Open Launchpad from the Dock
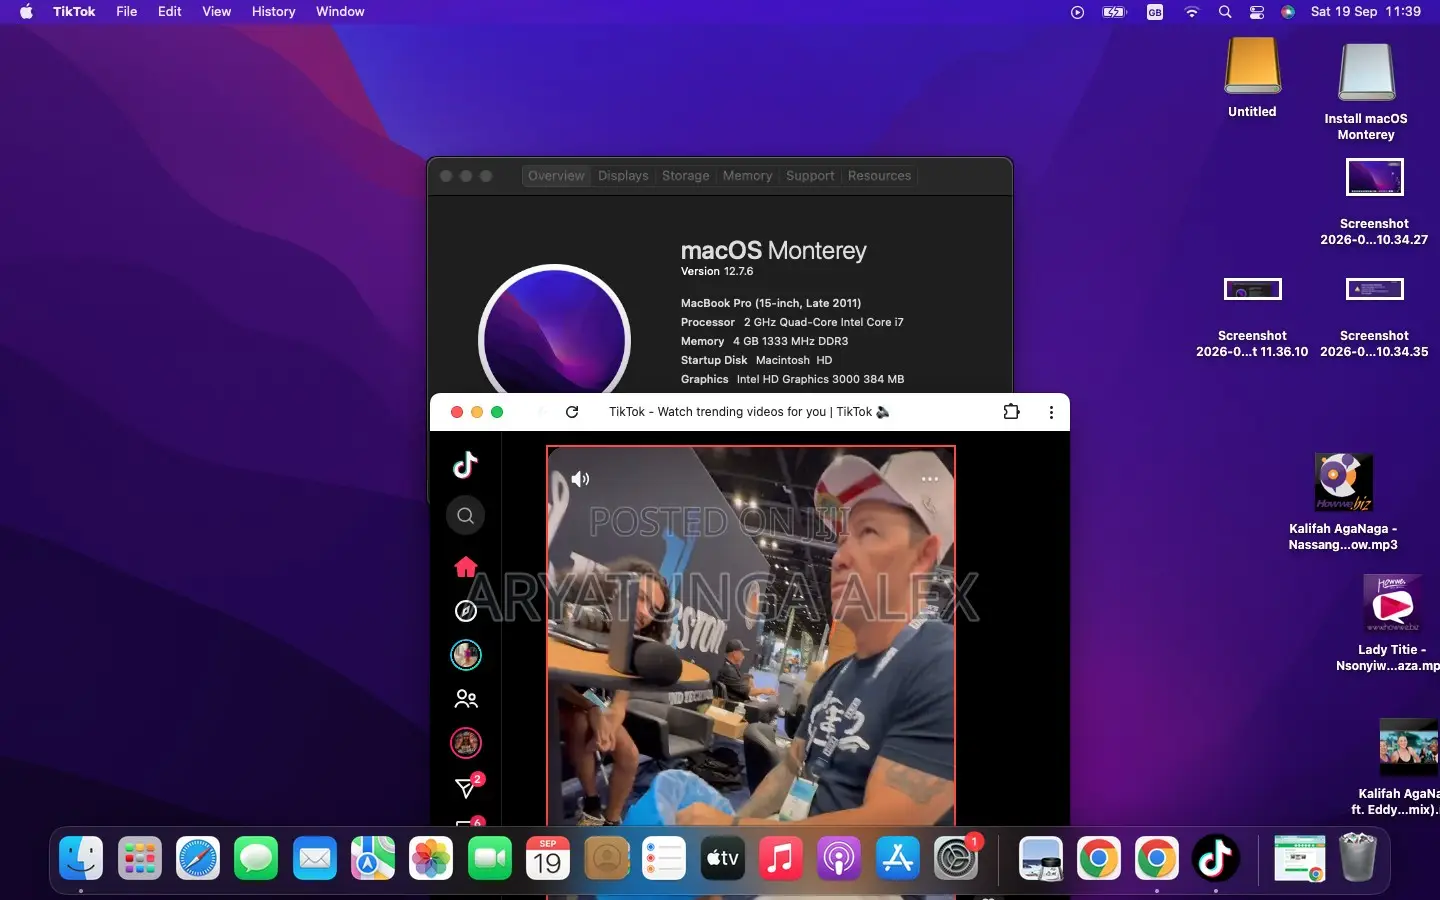This screenshot has width=1440, height=900. tap(140, 858)
